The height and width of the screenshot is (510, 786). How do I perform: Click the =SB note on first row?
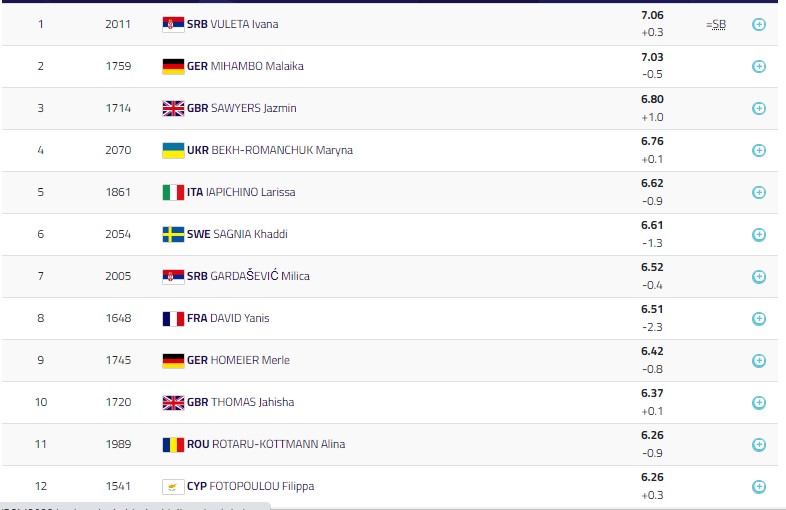click(x=715, y=24)
